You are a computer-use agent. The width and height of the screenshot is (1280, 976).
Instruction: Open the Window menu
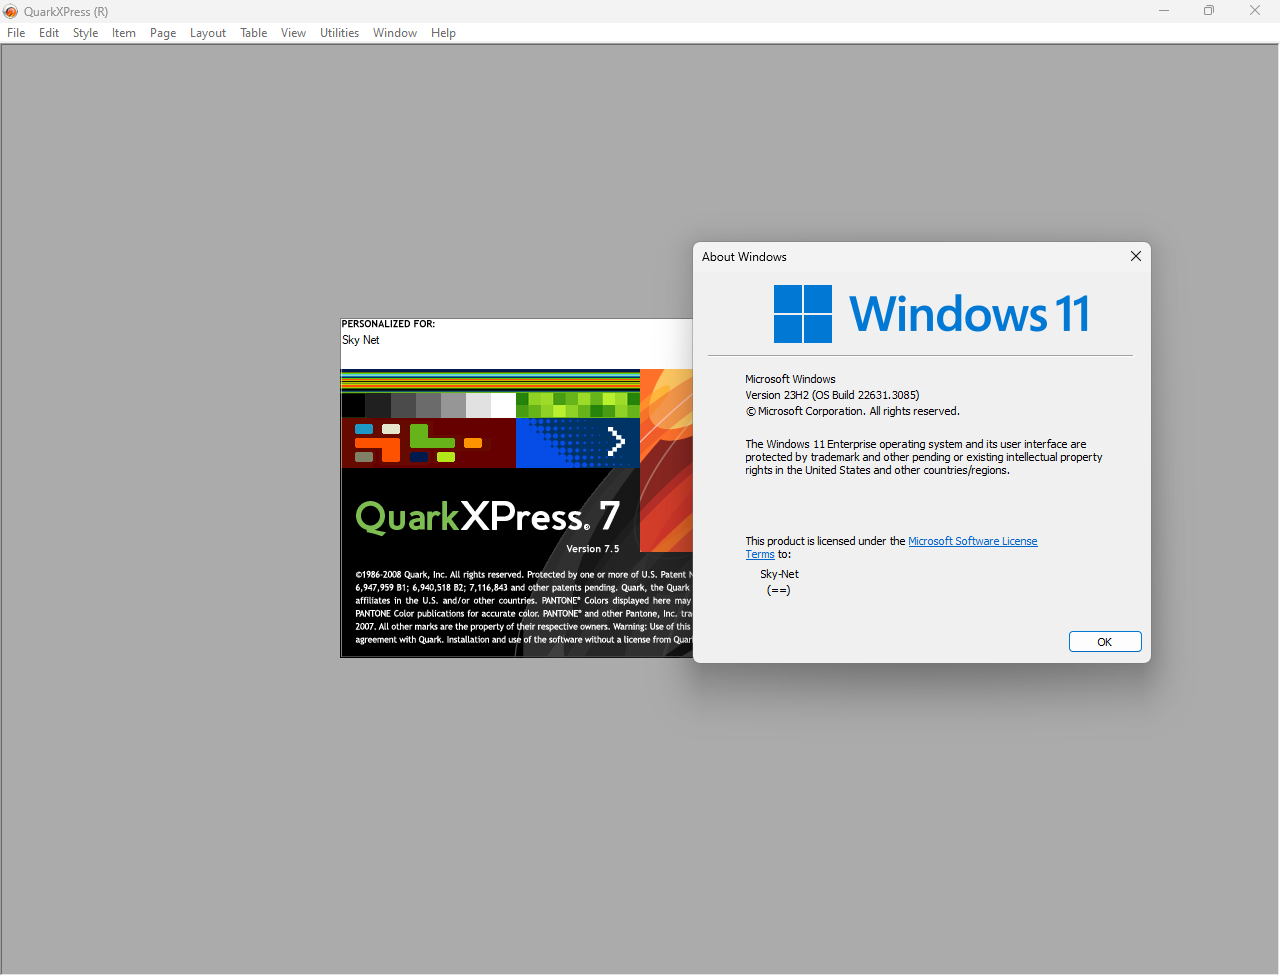395,33
